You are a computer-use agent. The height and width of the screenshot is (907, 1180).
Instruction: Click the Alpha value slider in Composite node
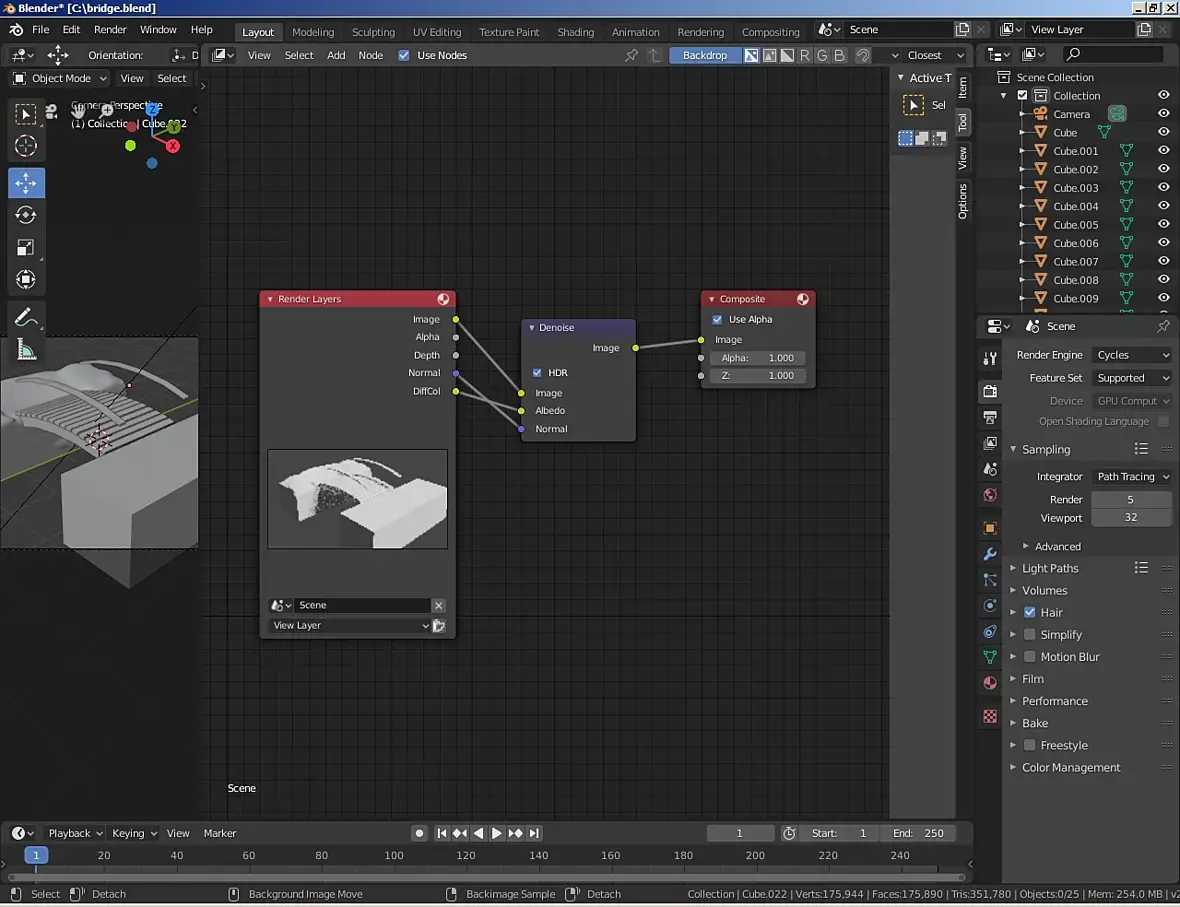tap(757, 358)
